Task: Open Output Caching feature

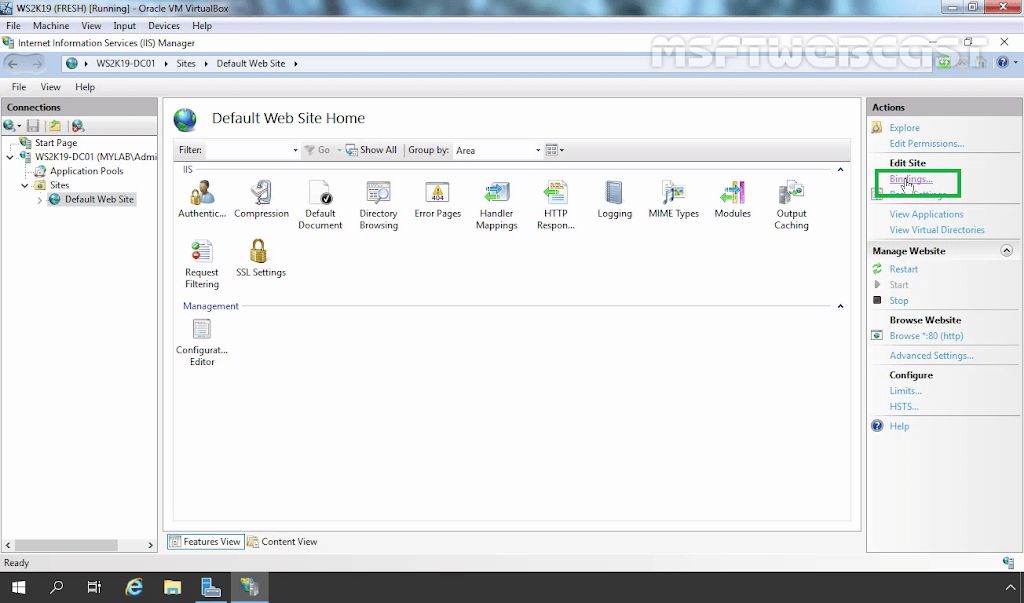Action: [792, 205]
